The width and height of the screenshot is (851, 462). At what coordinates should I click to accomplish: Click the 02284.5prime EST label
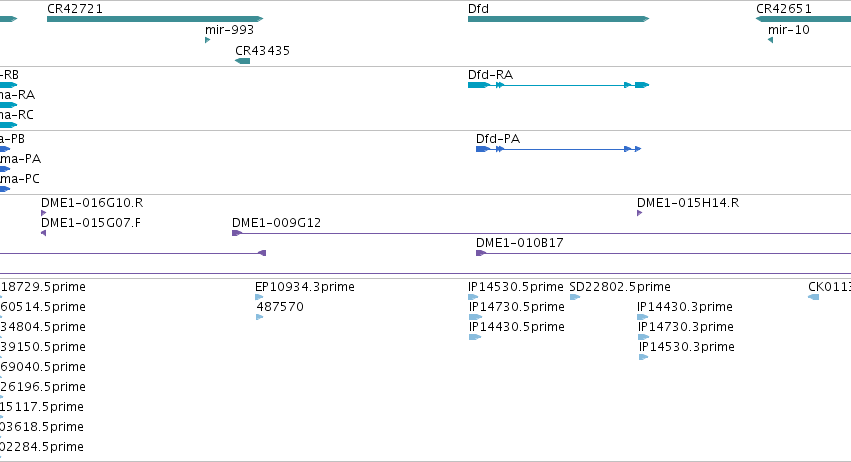[42, 447]
